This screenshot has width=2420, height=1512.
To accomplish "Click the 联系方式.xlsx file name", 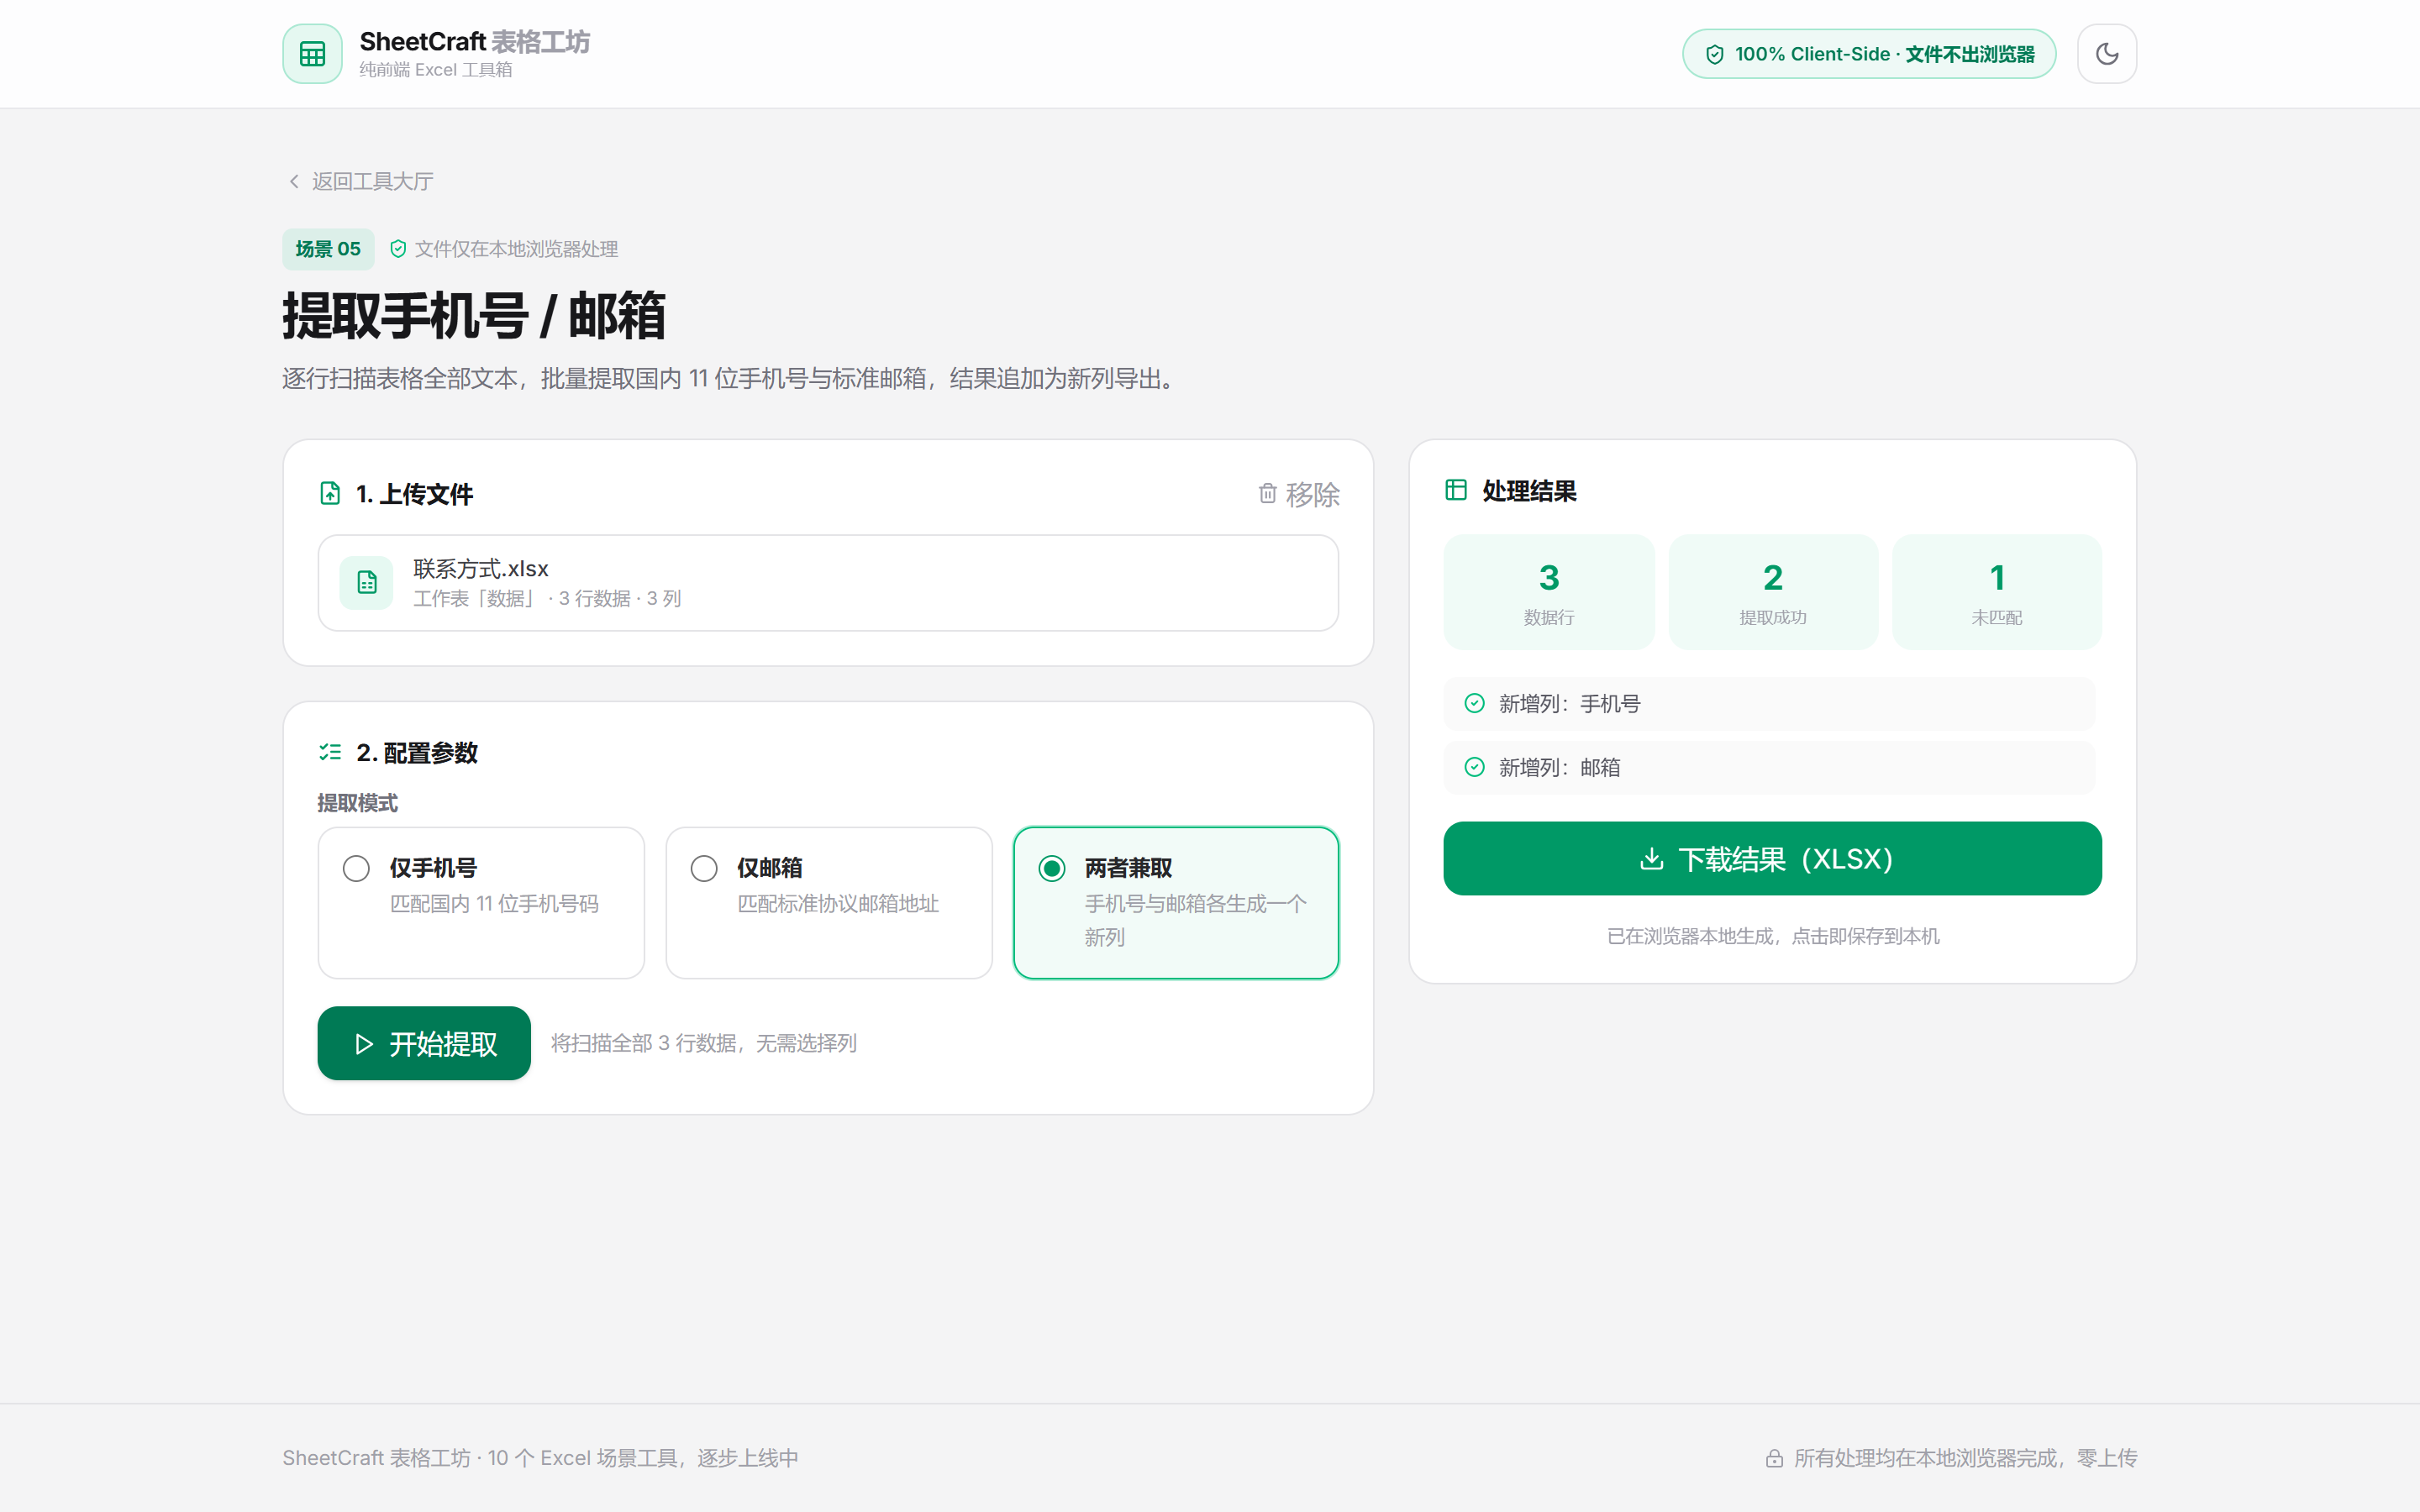I will click(481, 568).
